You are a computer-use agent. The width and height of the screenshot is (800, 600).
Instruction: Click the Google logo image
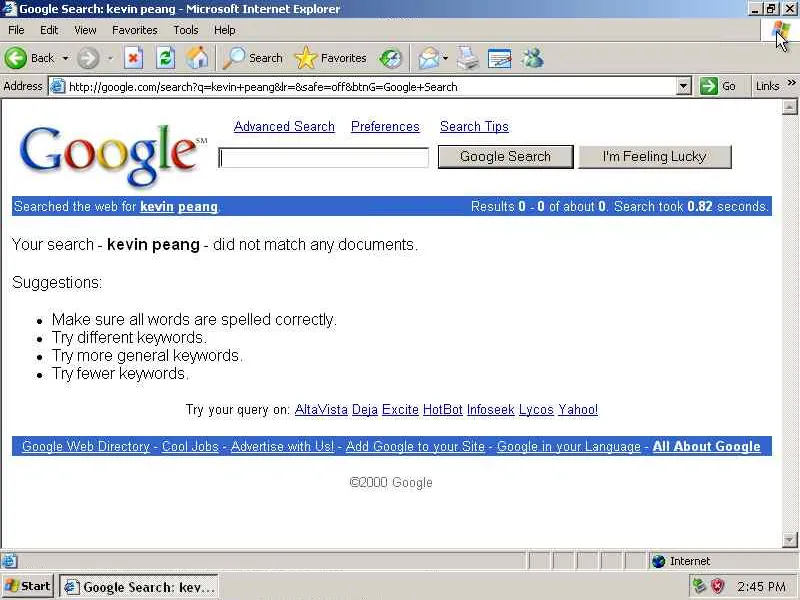click(x=113, y=155)
